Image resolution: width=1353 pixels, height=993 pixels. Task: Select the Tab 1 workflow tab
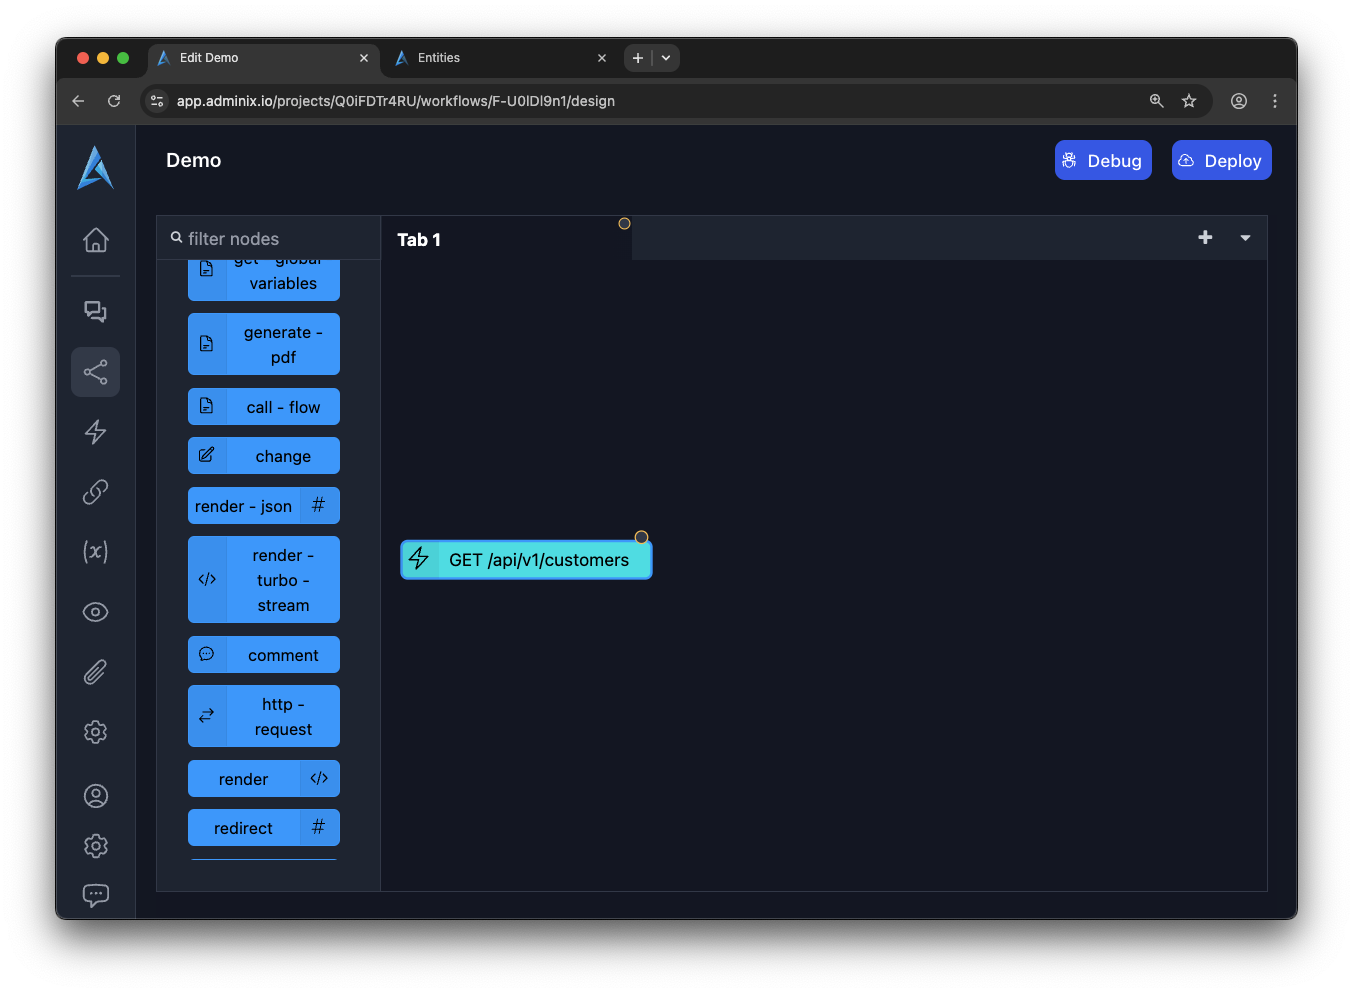pos(419,240)
